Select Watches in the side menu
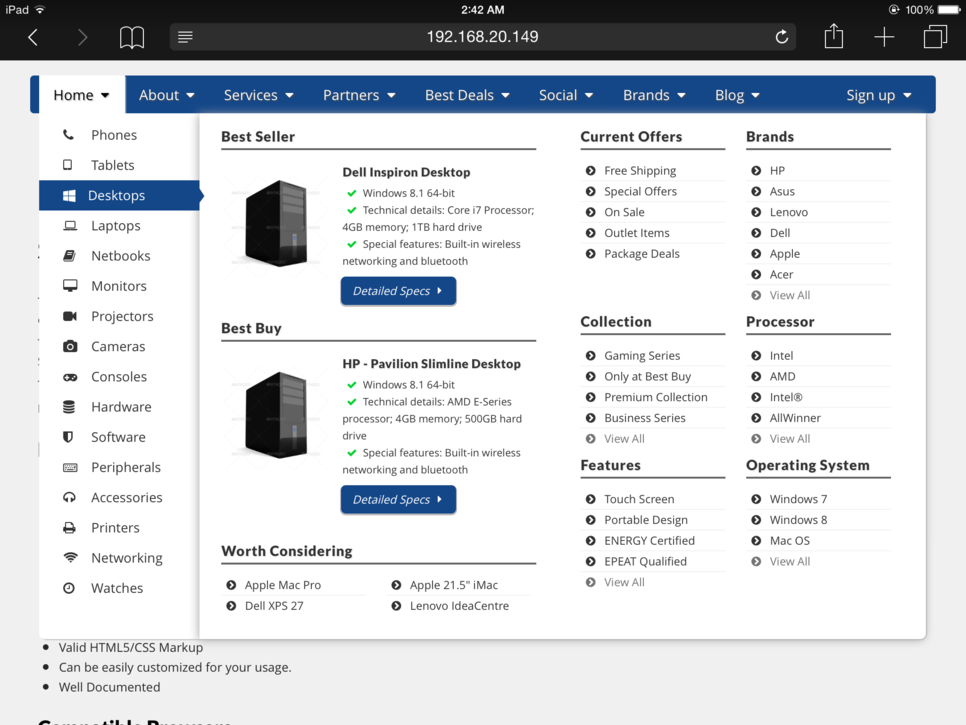This screenshot has height=725, width=966. click(x=119, y=588)
